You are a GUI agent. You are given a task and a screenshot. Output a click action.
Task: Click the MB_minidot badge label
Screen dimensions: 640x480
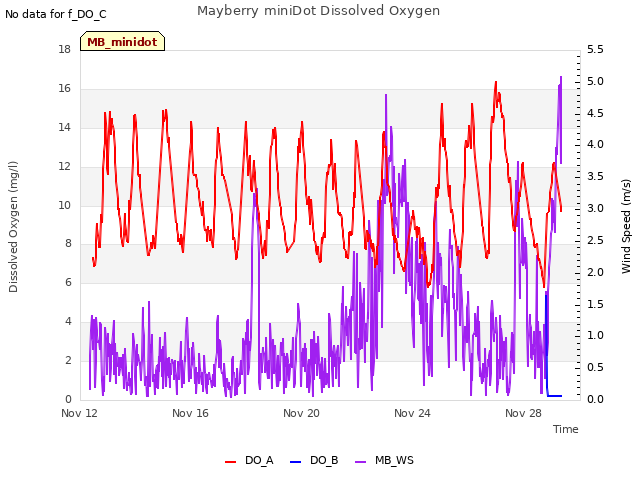click(122, 42)
